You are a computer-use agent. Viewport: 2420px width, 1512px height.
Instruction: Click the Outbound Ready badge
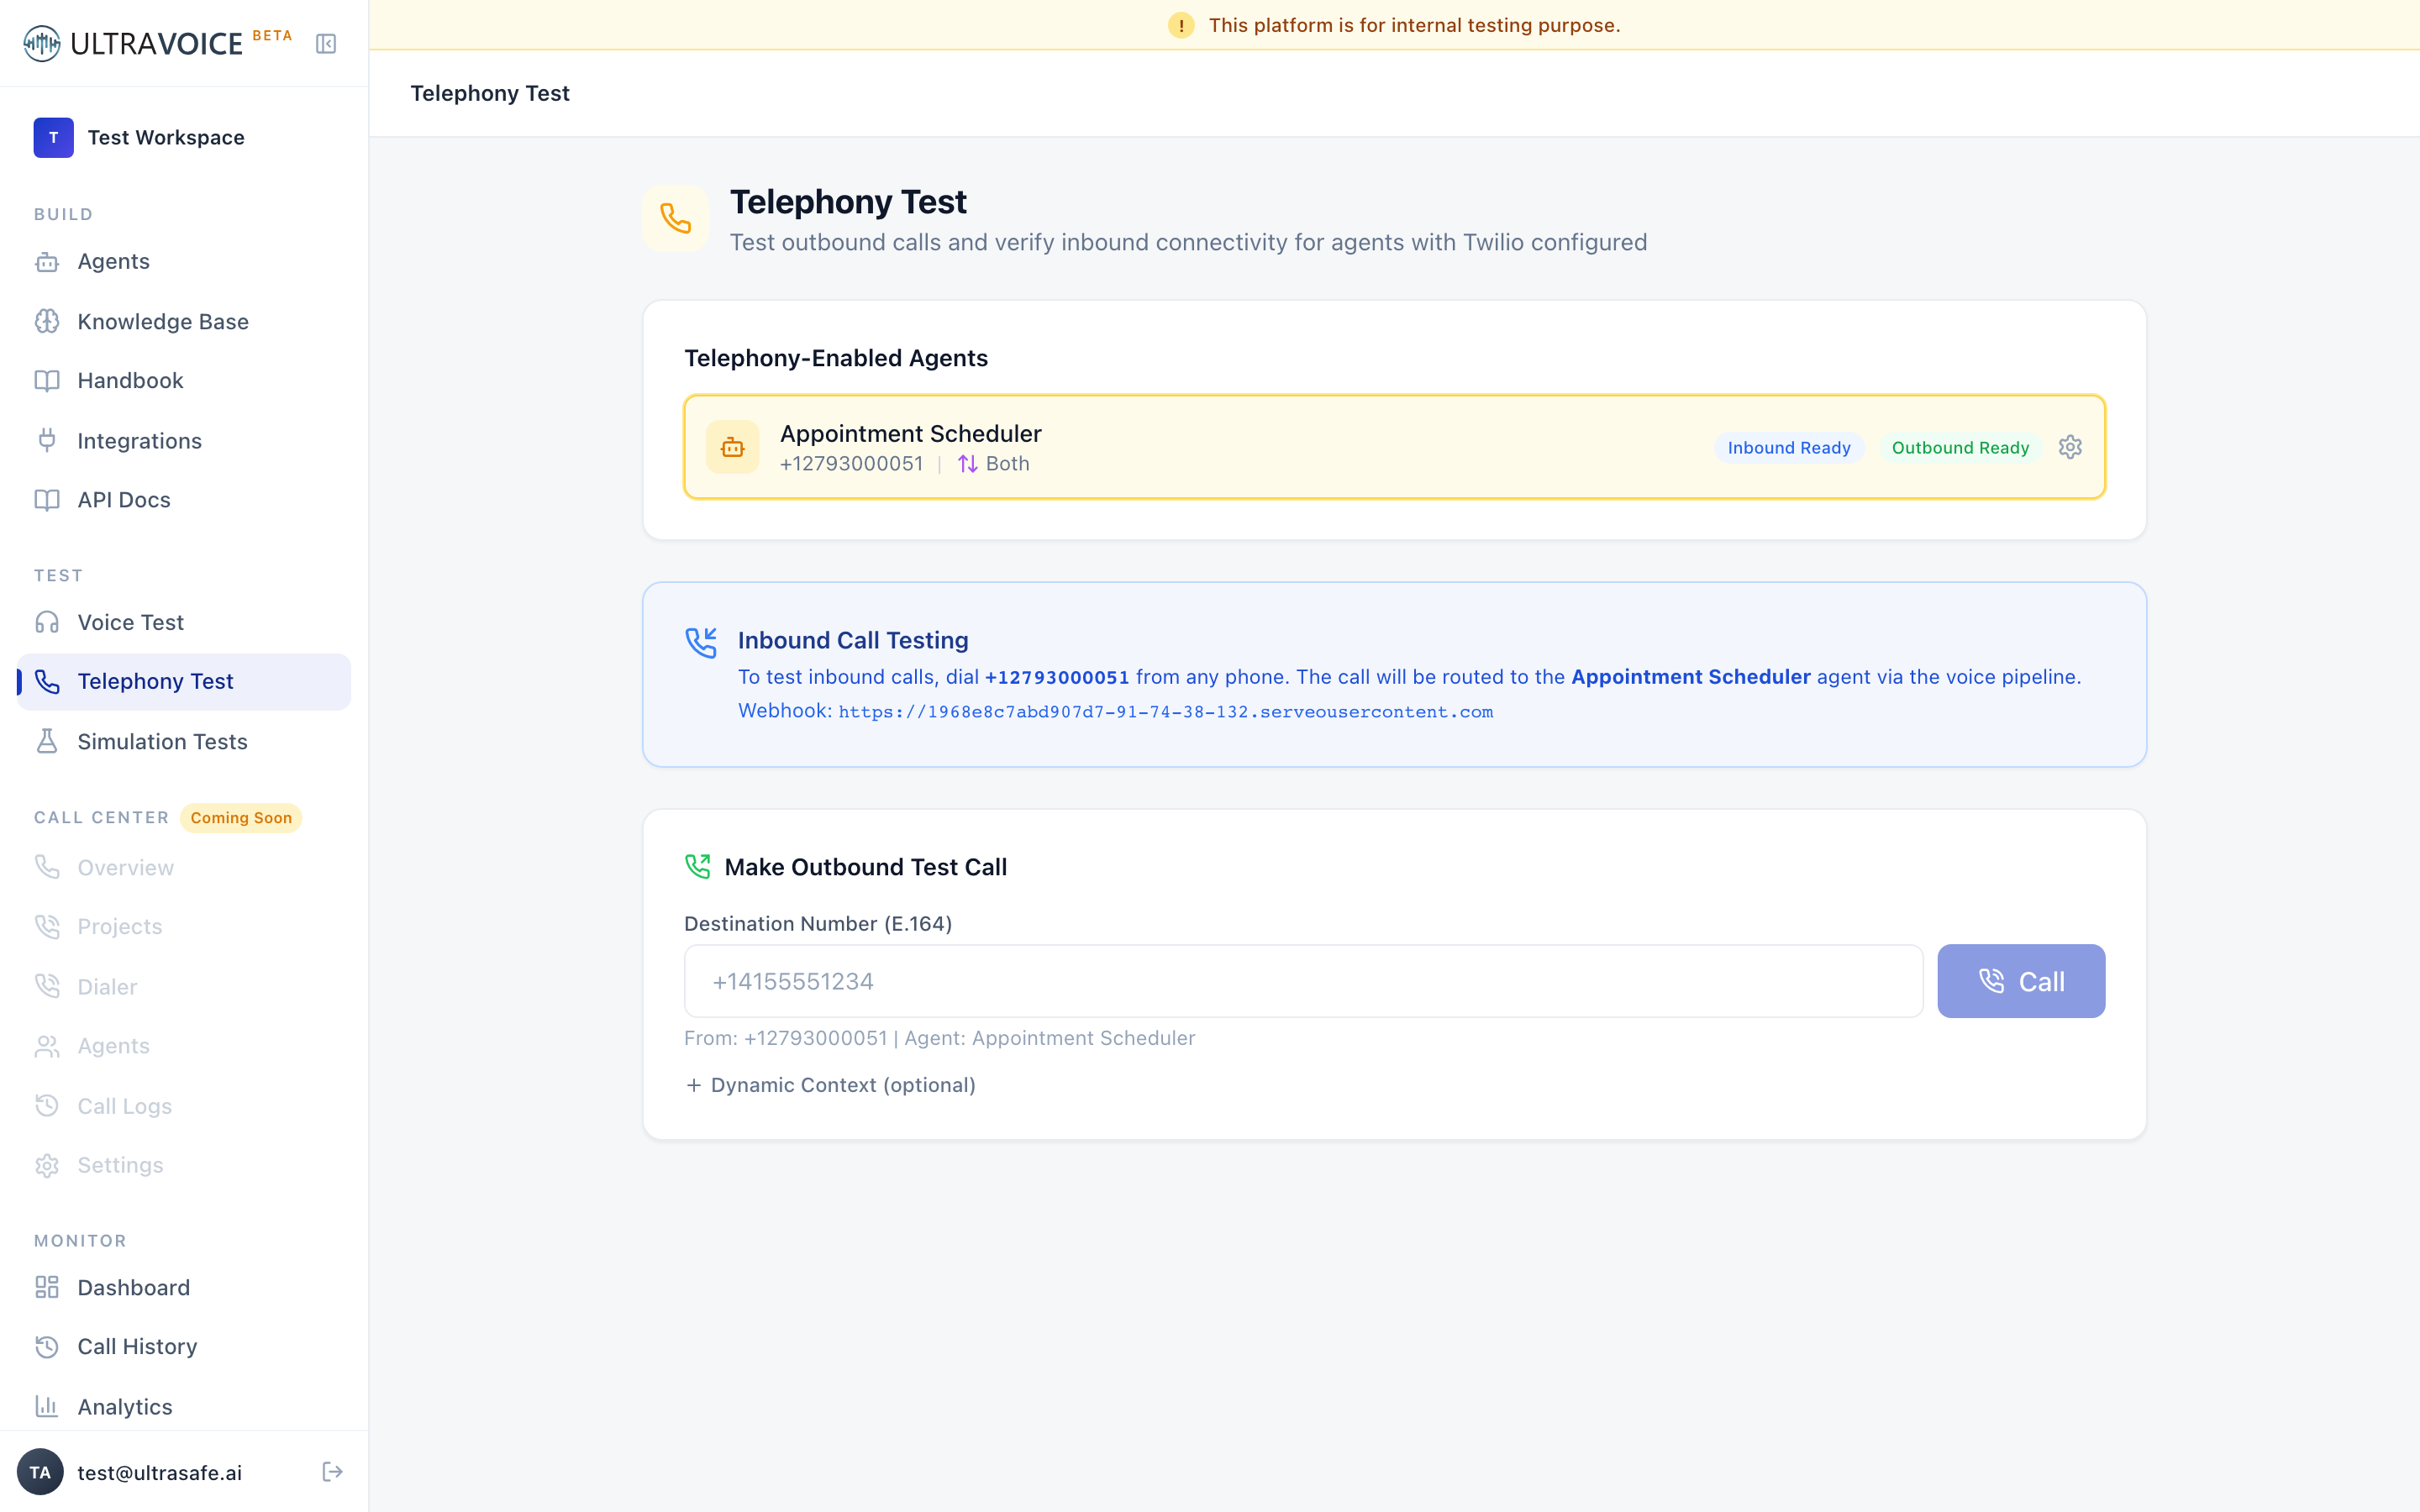[x=1960, y=447]
